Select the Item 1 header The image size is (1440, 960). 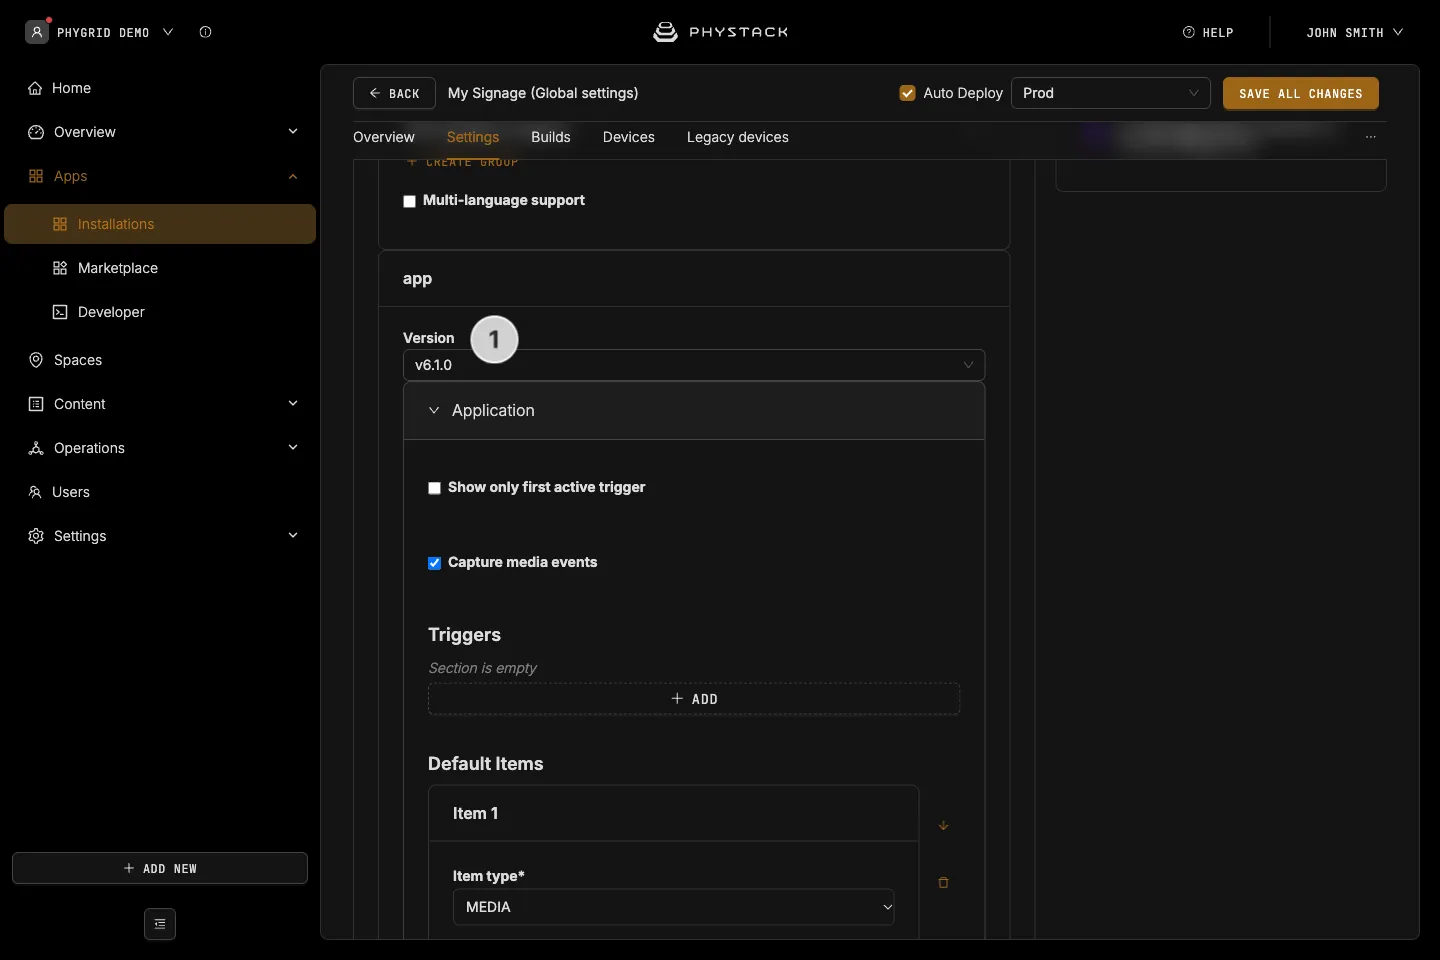(x=674, y=813)
